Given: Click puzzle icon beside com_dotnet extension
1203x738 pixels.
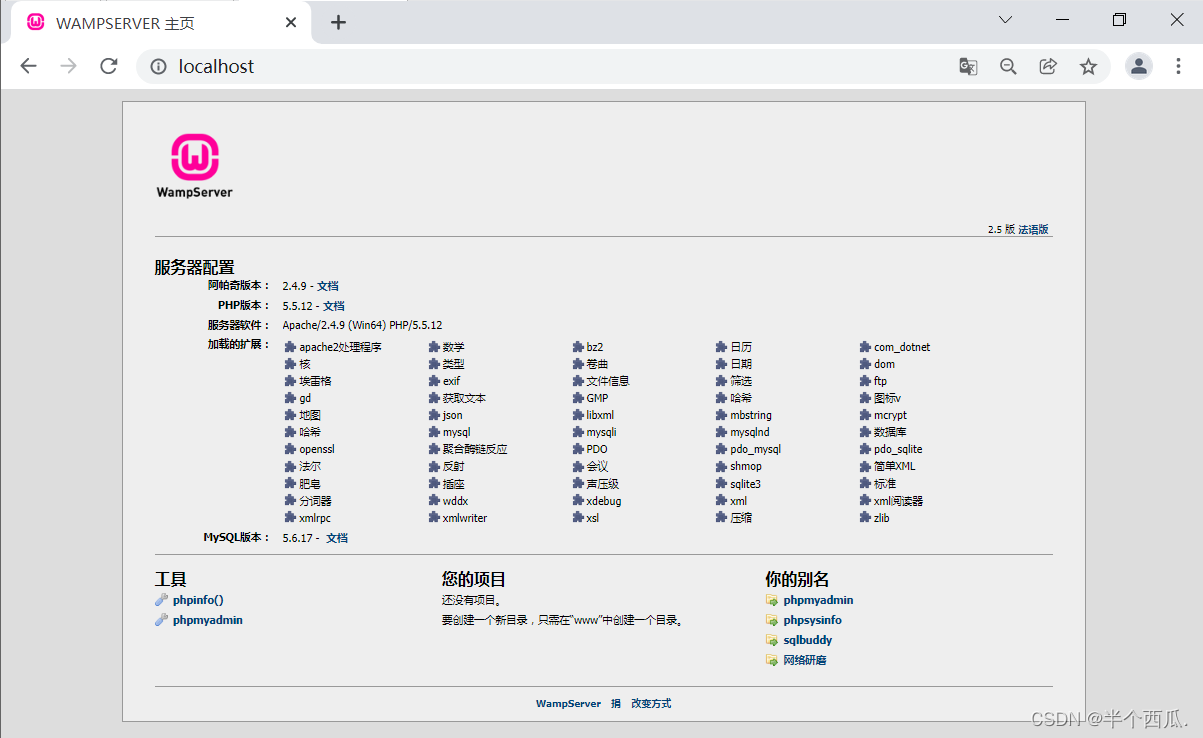Looking at the screenshot, I should click(x=865, y=347).
